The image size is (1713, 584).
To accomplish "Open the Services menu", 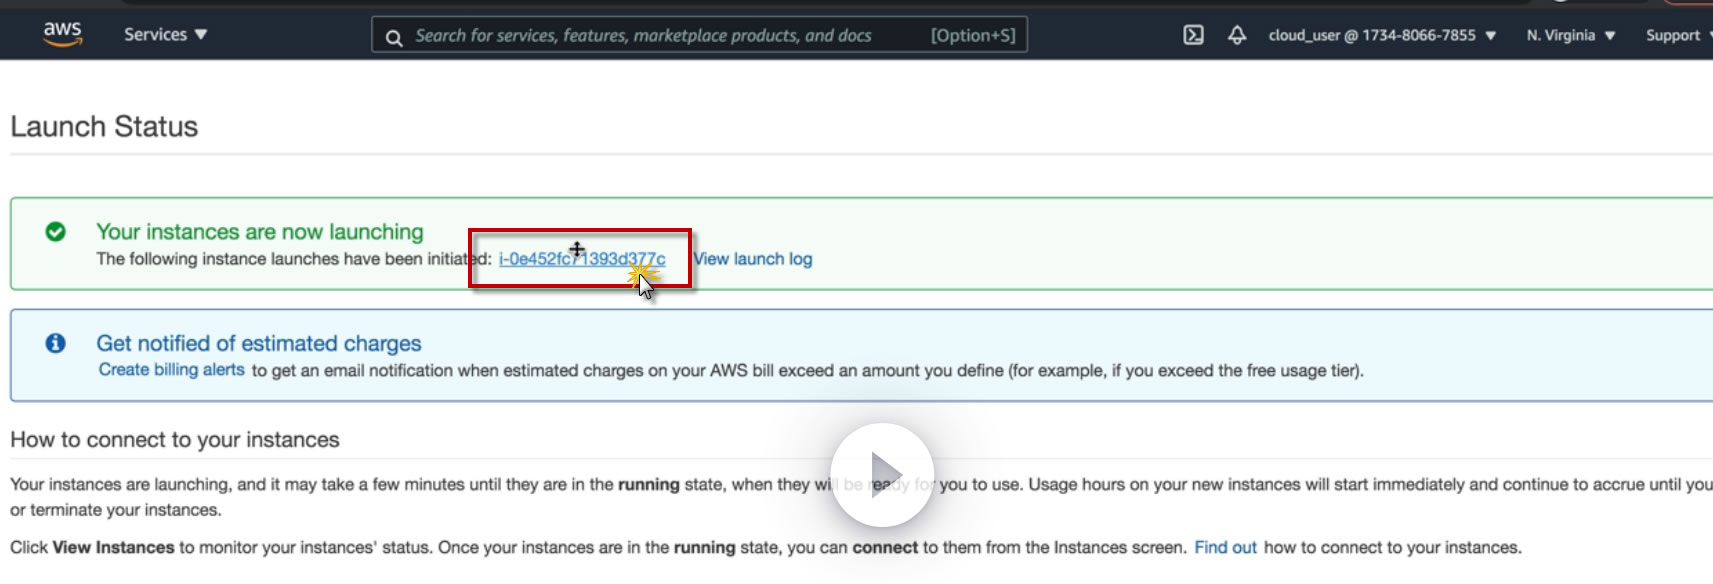I will click(x=165, y=34).
